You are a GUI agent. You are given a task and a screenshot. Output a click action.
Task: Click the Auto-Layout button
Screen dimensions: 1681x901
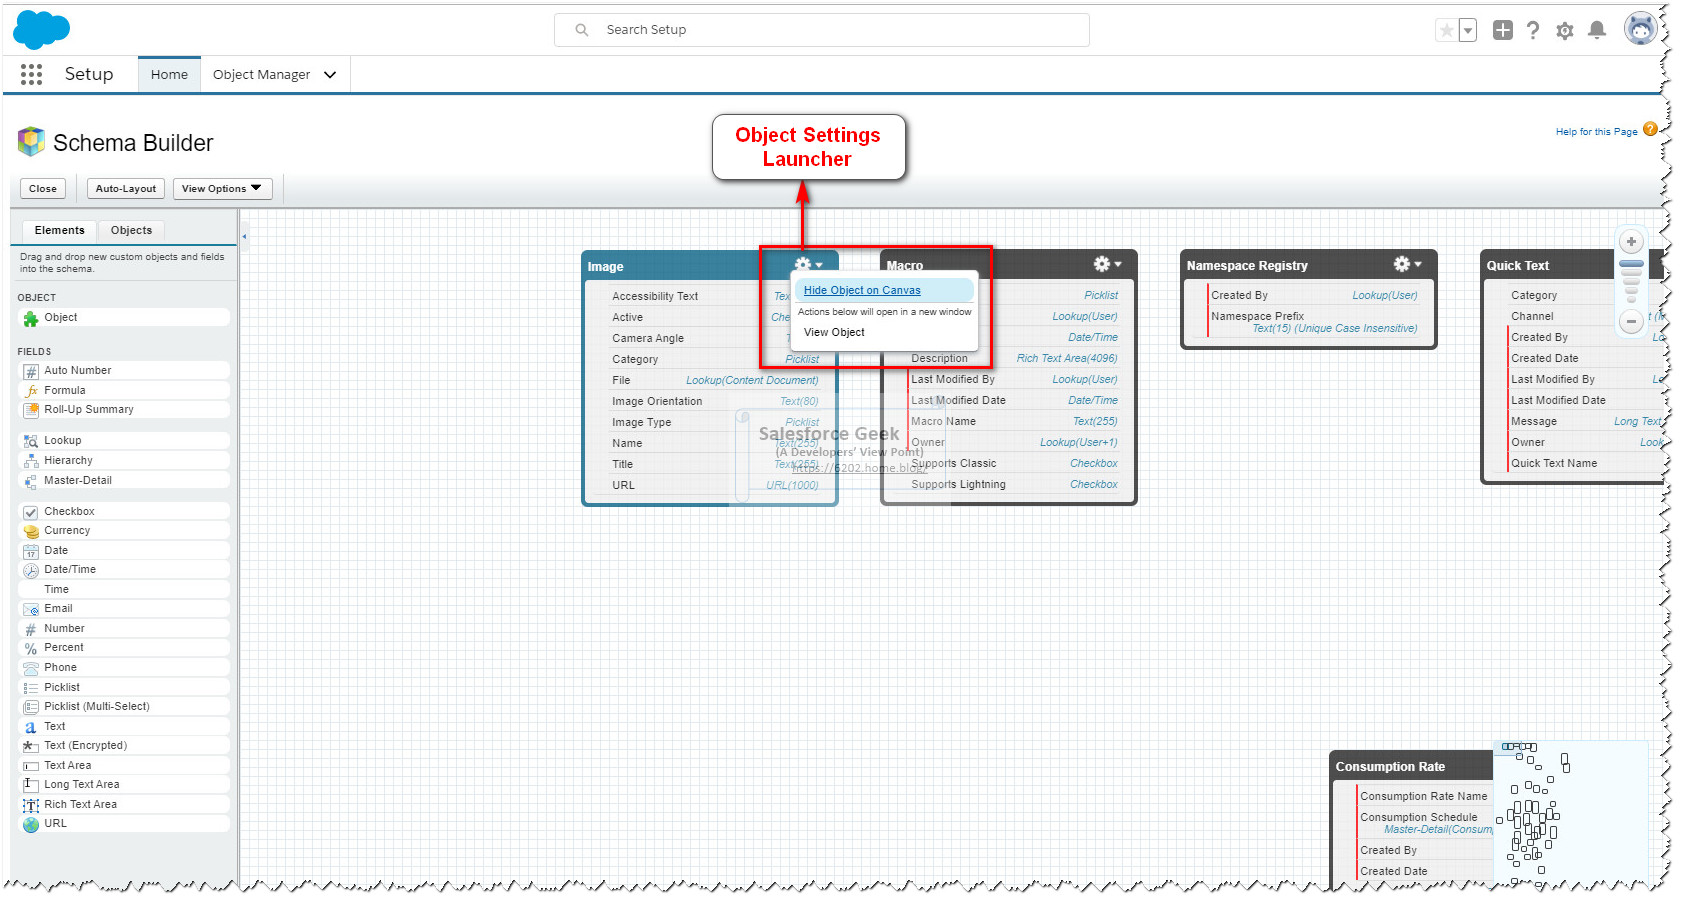coord(125,188)
